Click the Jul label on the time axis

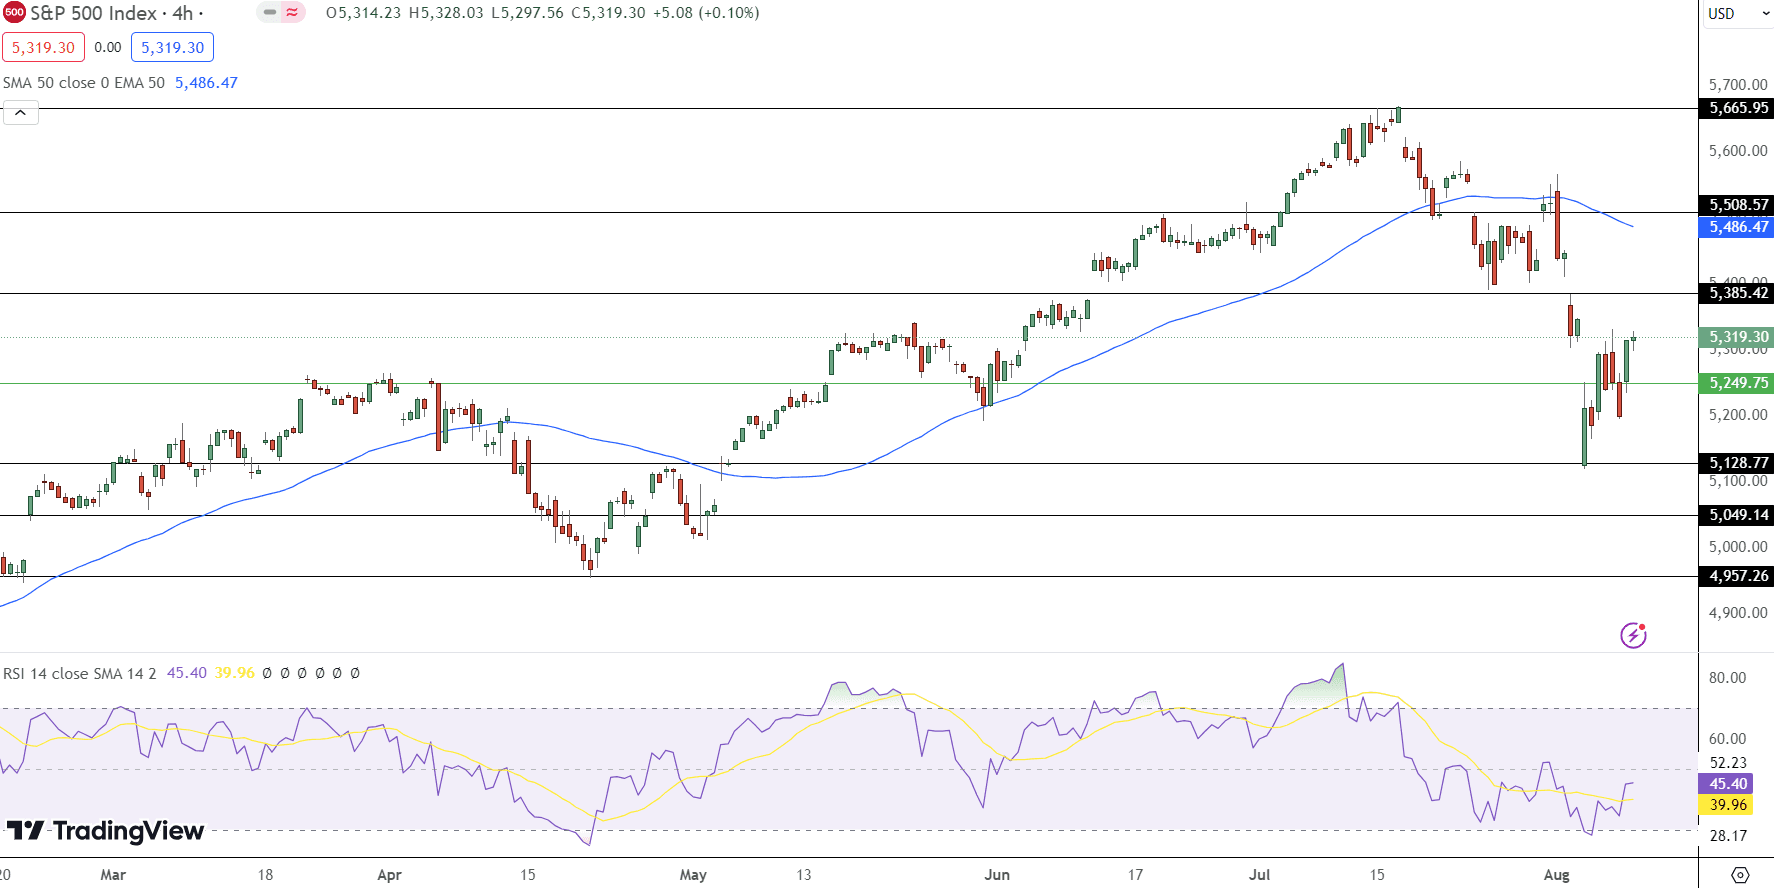coord(1260,875)
